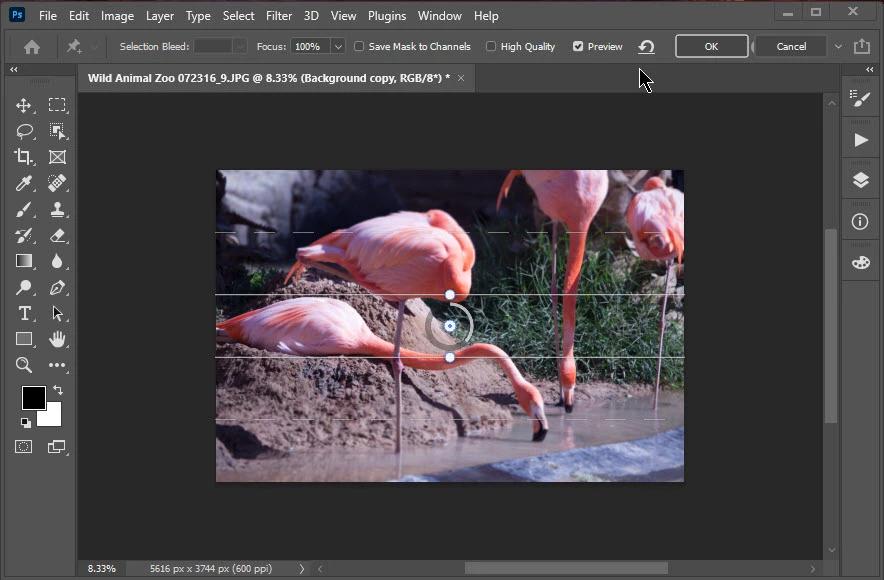
Task: Open the foreground black color swatch
Action: [x=33, y=398]
